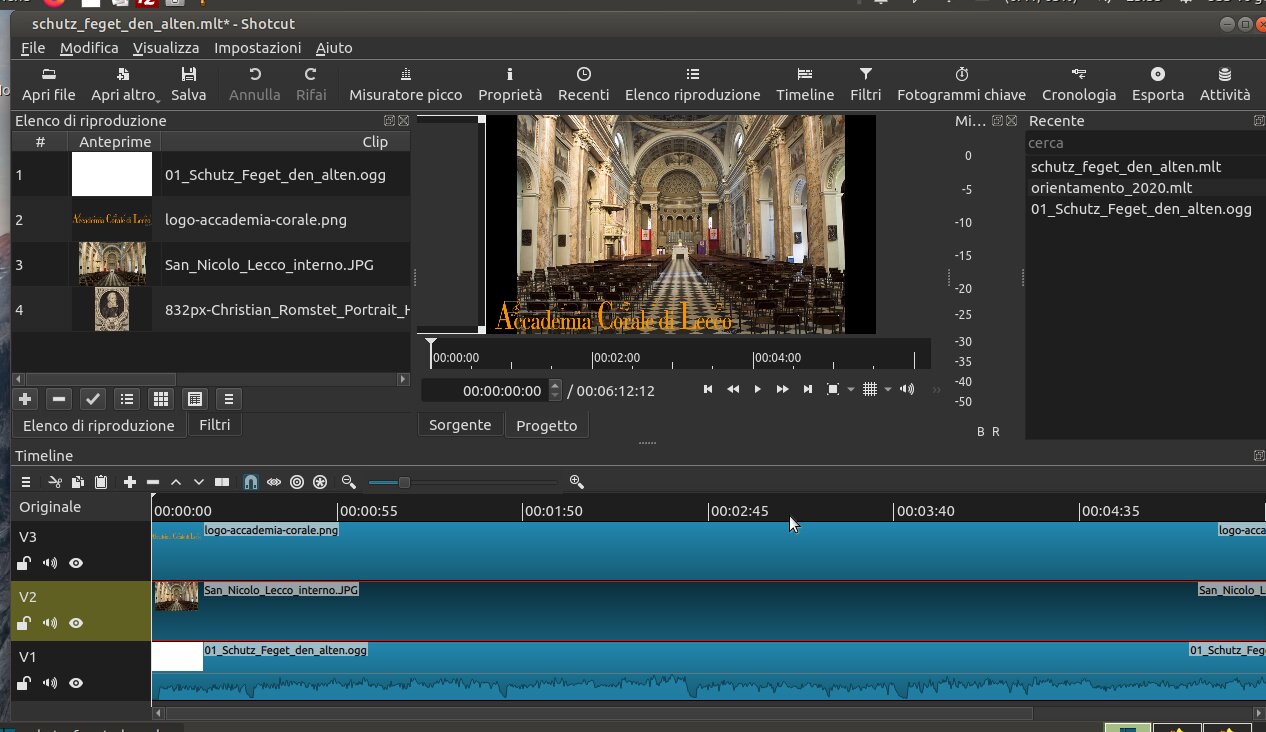
Task: Open the timeline hamburger menu
Action: pyautogui.click(x=26, y=482)
